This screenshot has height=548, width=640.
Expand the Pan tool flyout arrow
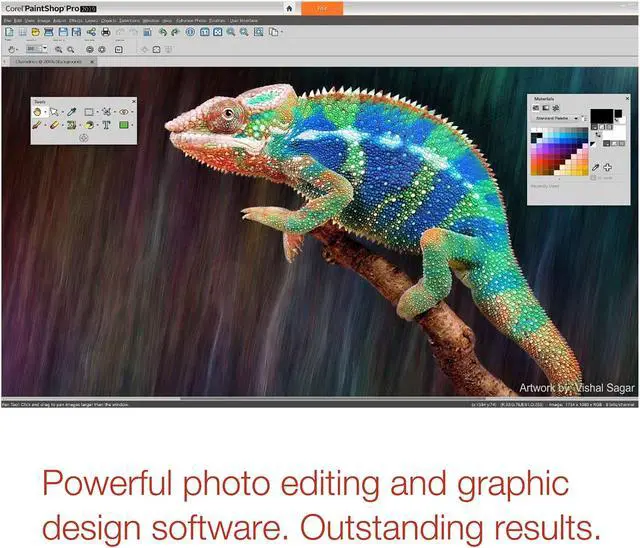(x=45, y=112)
